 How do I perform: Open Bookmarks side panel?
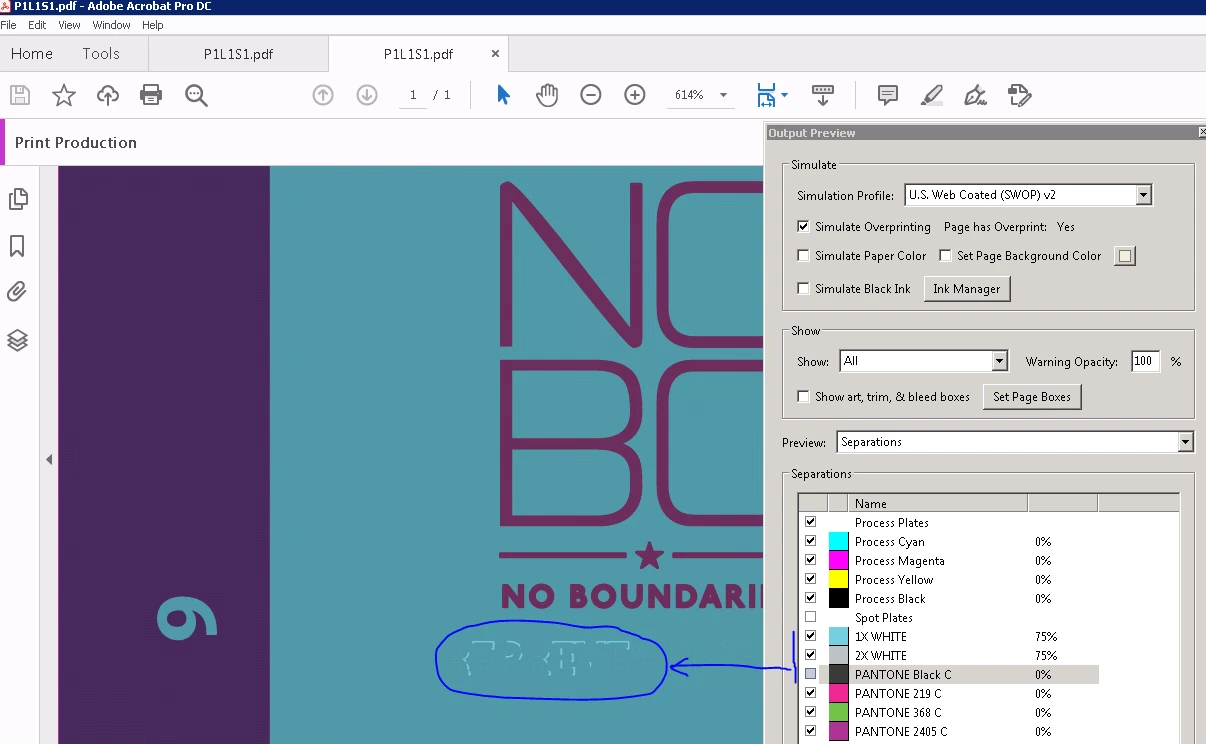pos(17,246)
